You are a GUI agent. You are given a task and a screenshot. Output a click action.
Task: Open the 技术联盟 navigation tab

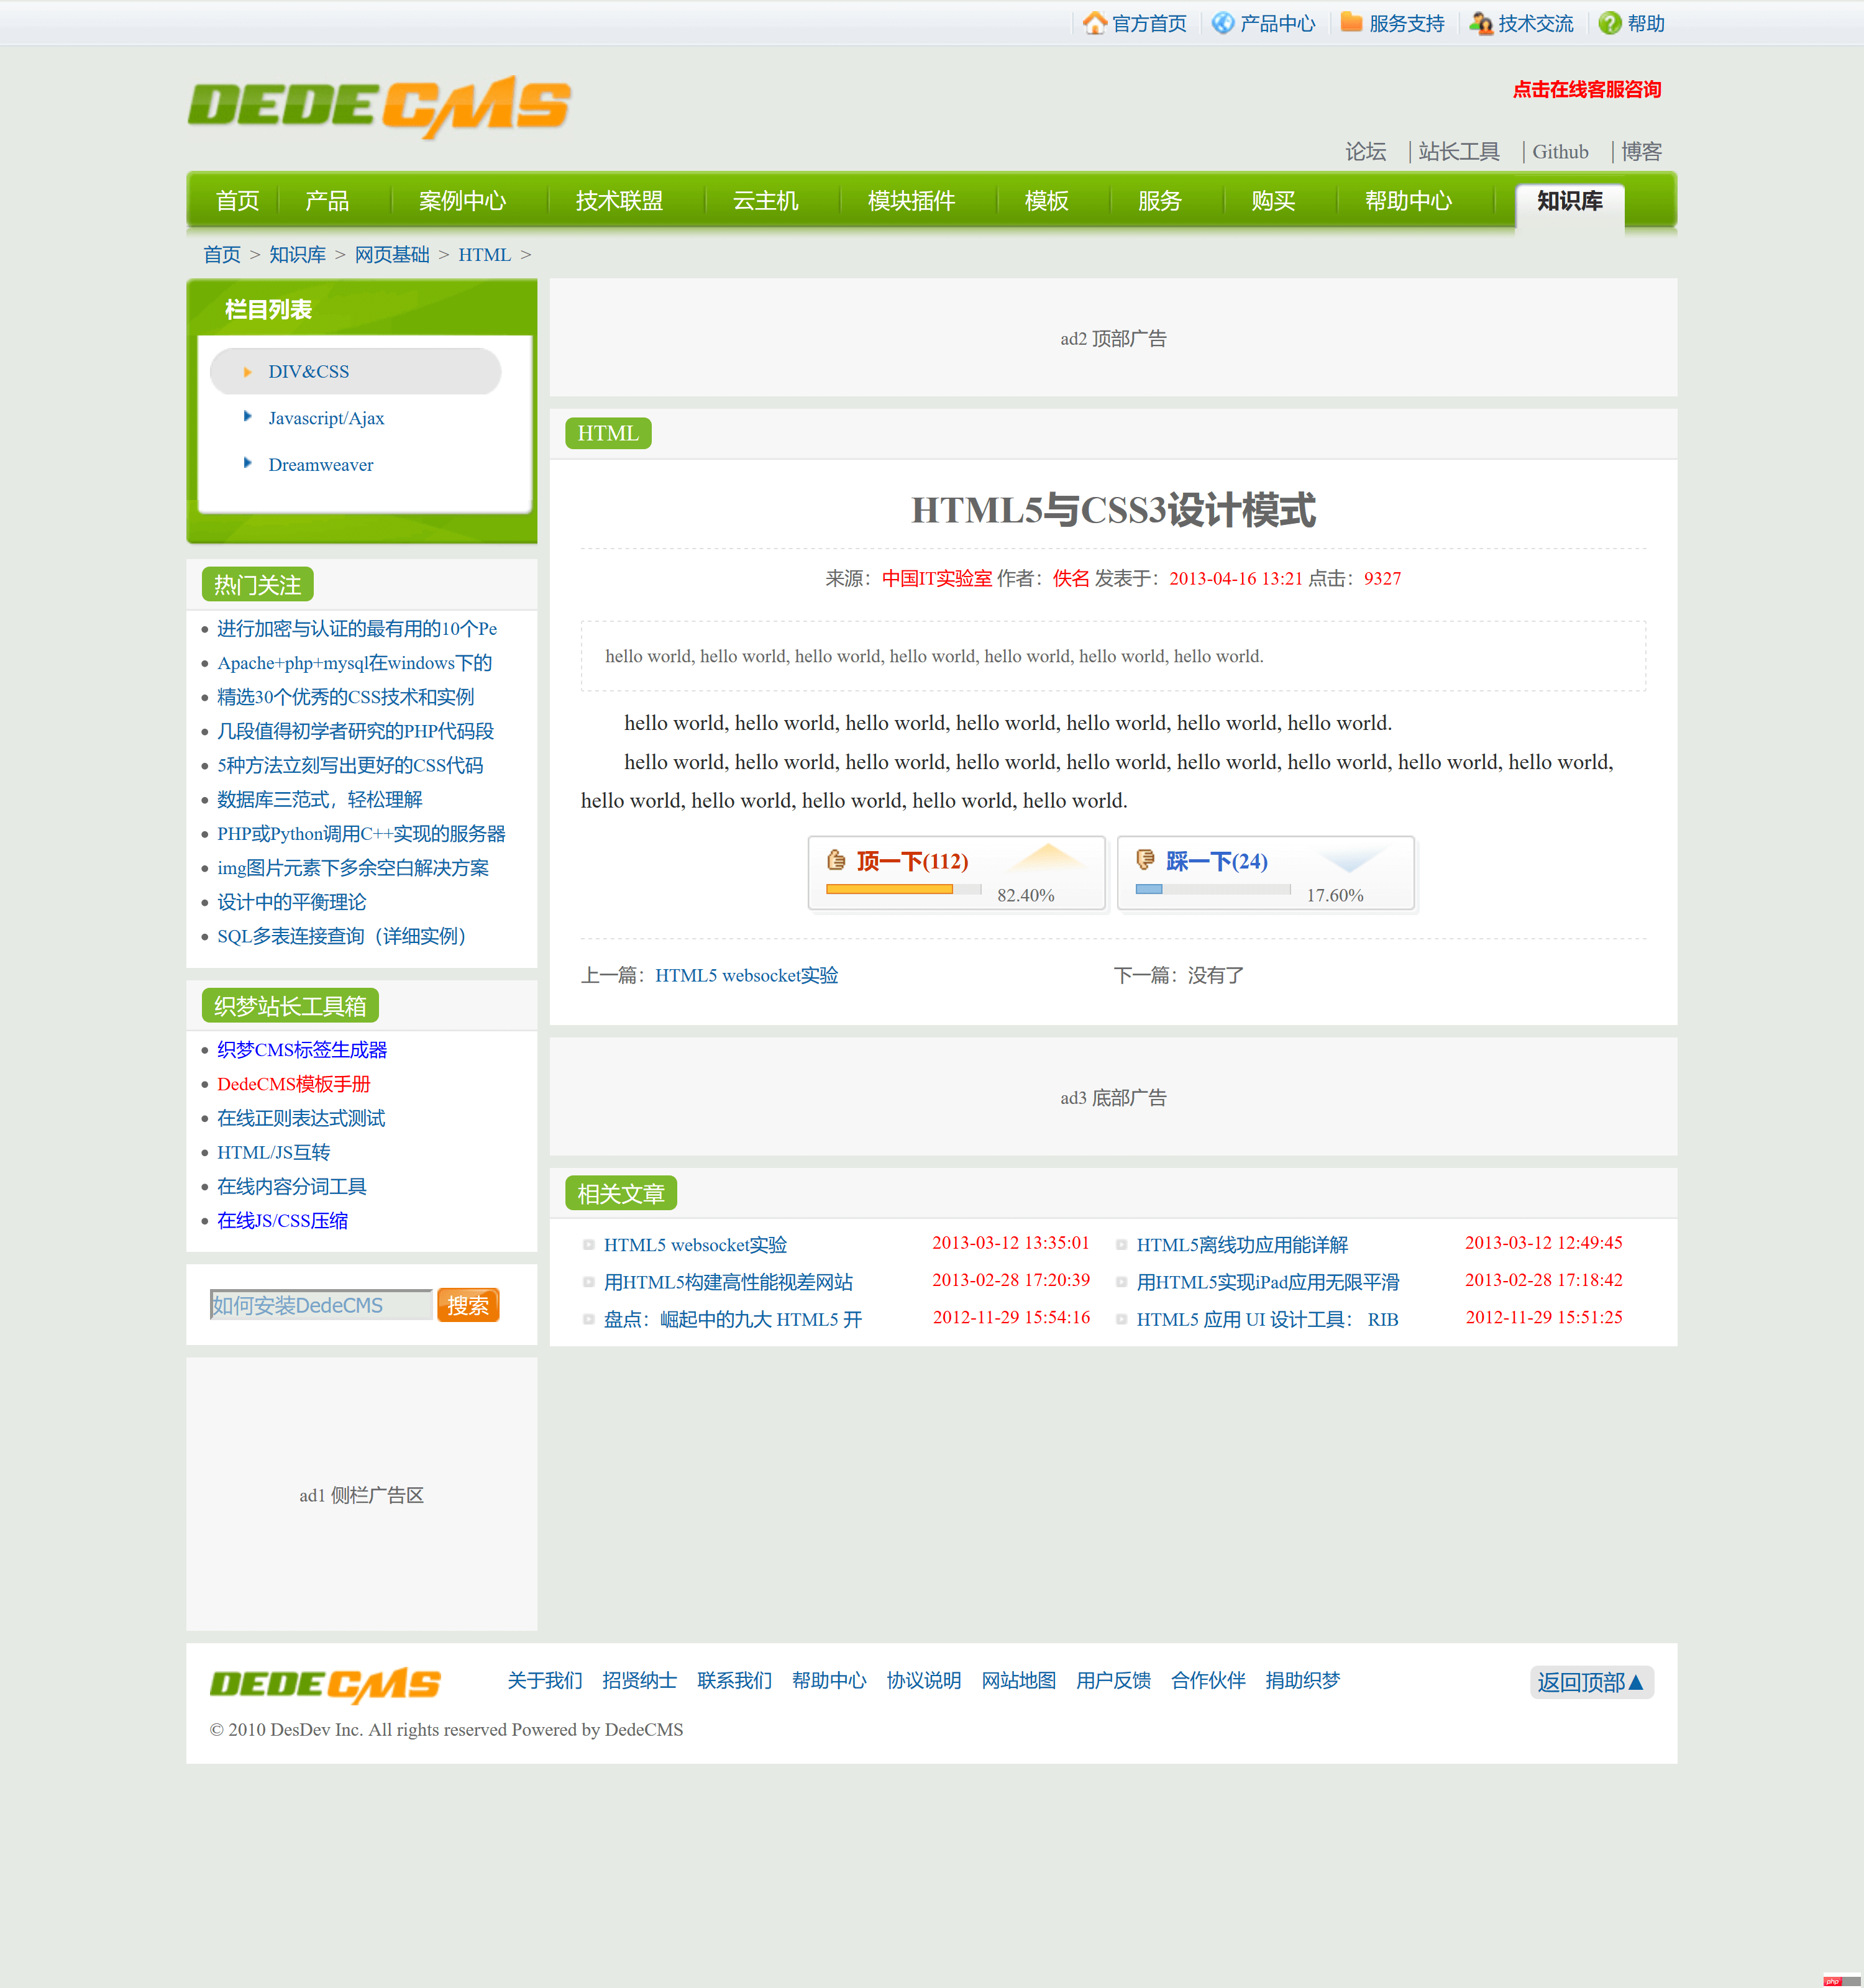[619, 201]
